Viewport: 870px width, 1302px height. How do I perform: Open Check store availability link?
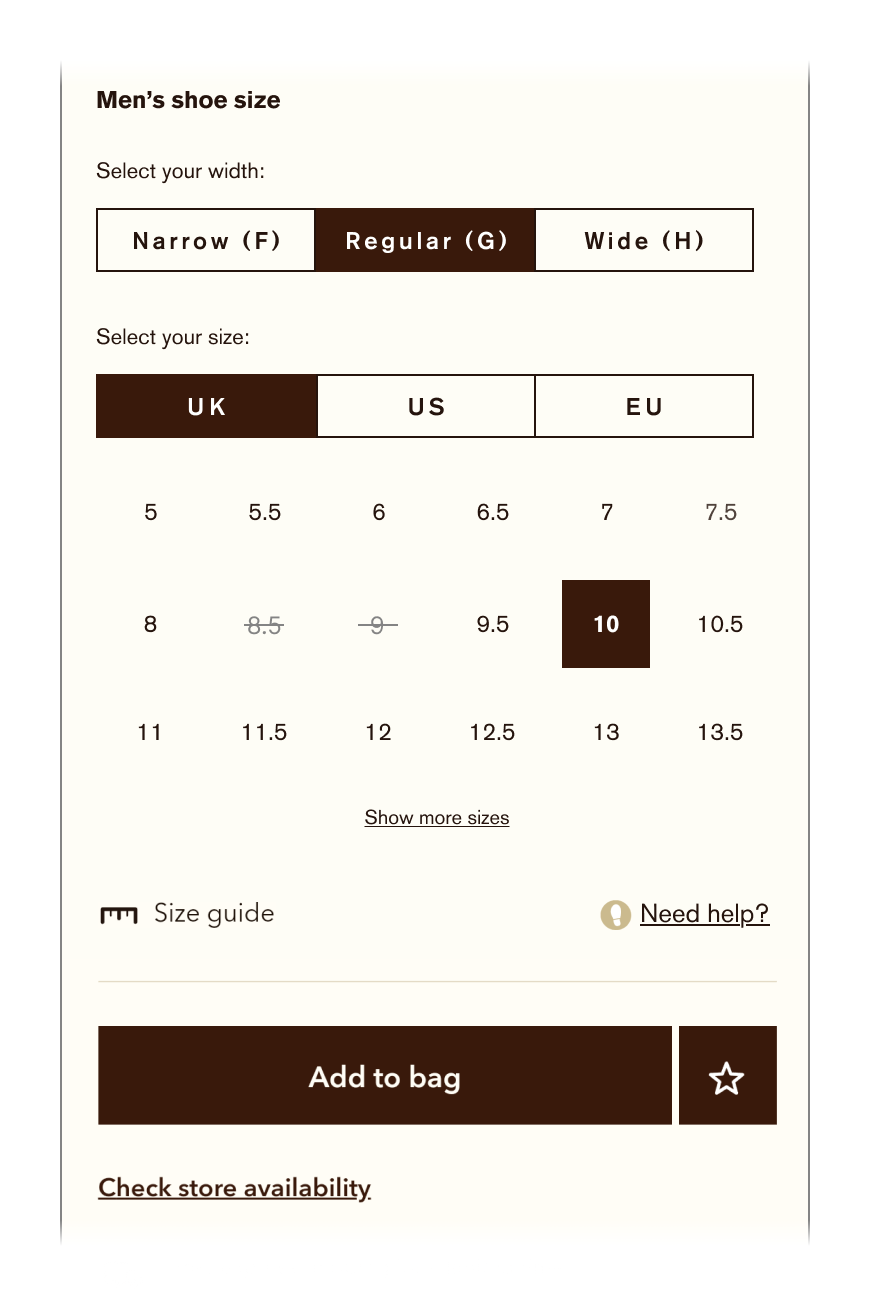pos(234,1188)
